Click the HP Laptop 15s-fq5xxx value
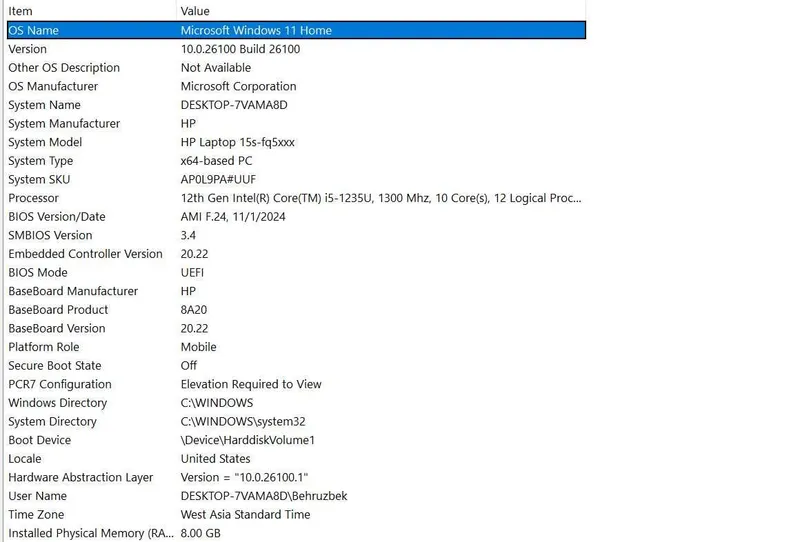Viewport: 800px width, 542px height. [x=238, y=142]
